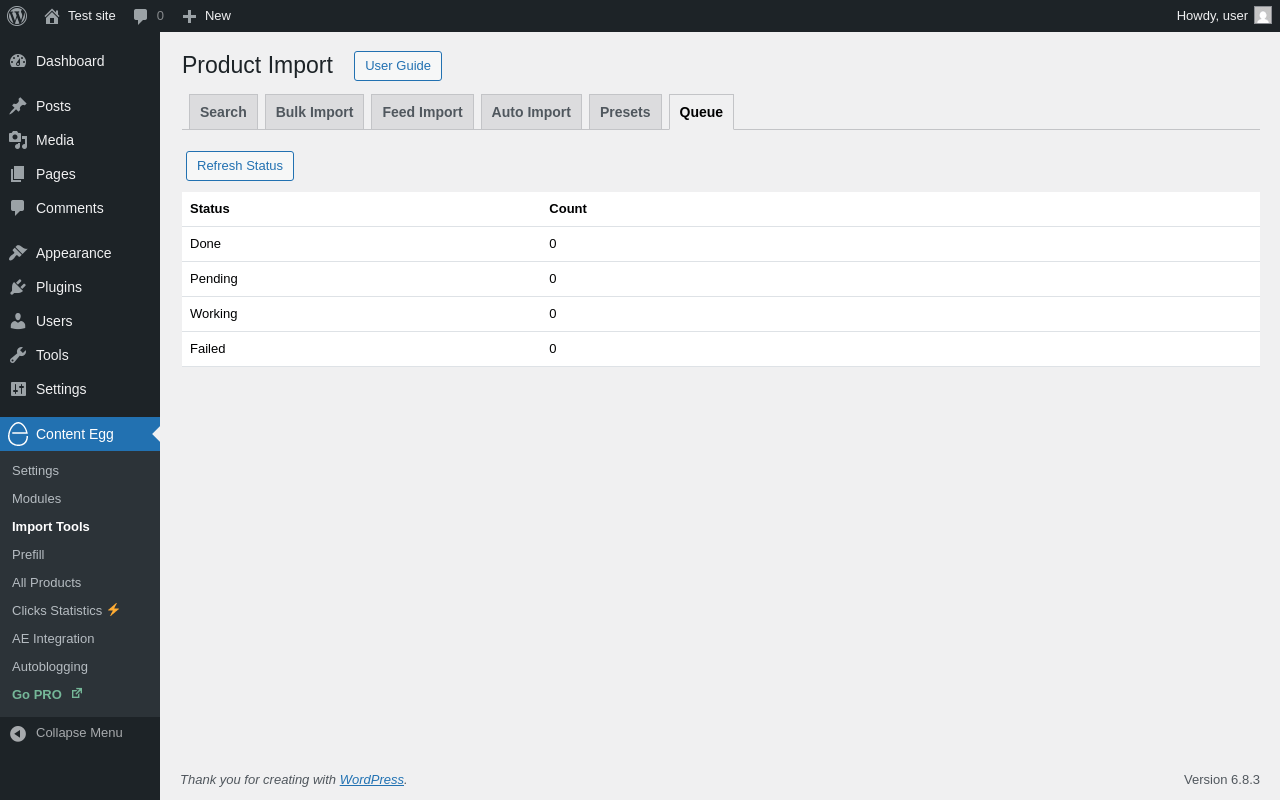Switch to the Bulk Import tab

(x=314, y=112)
